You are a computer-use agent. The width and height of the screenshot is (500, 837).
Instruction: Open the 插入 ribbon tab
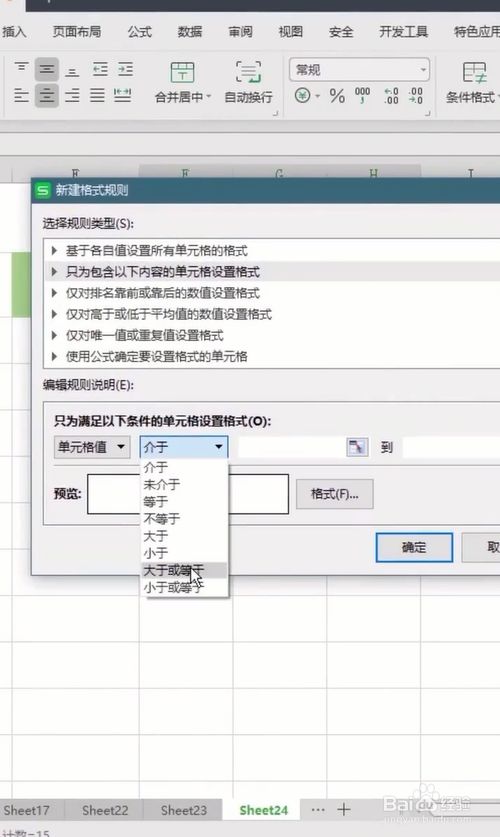pos(14,32)
